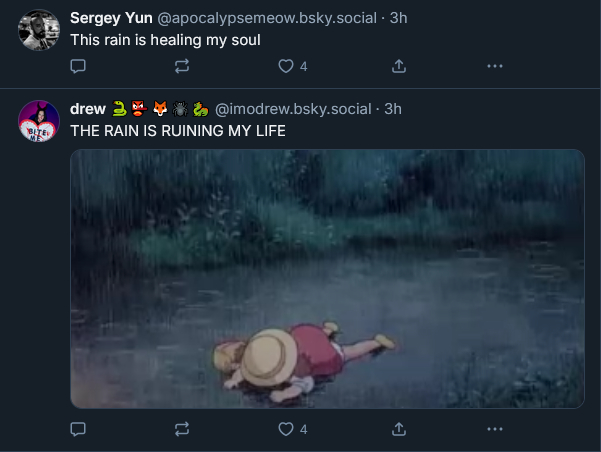The width and height of the screenshot is (601, 452).
Task: Open post text 'THE RAIN IS RUINING MY LIFE'
Action: pyautogui.click(x=178, y=130)
